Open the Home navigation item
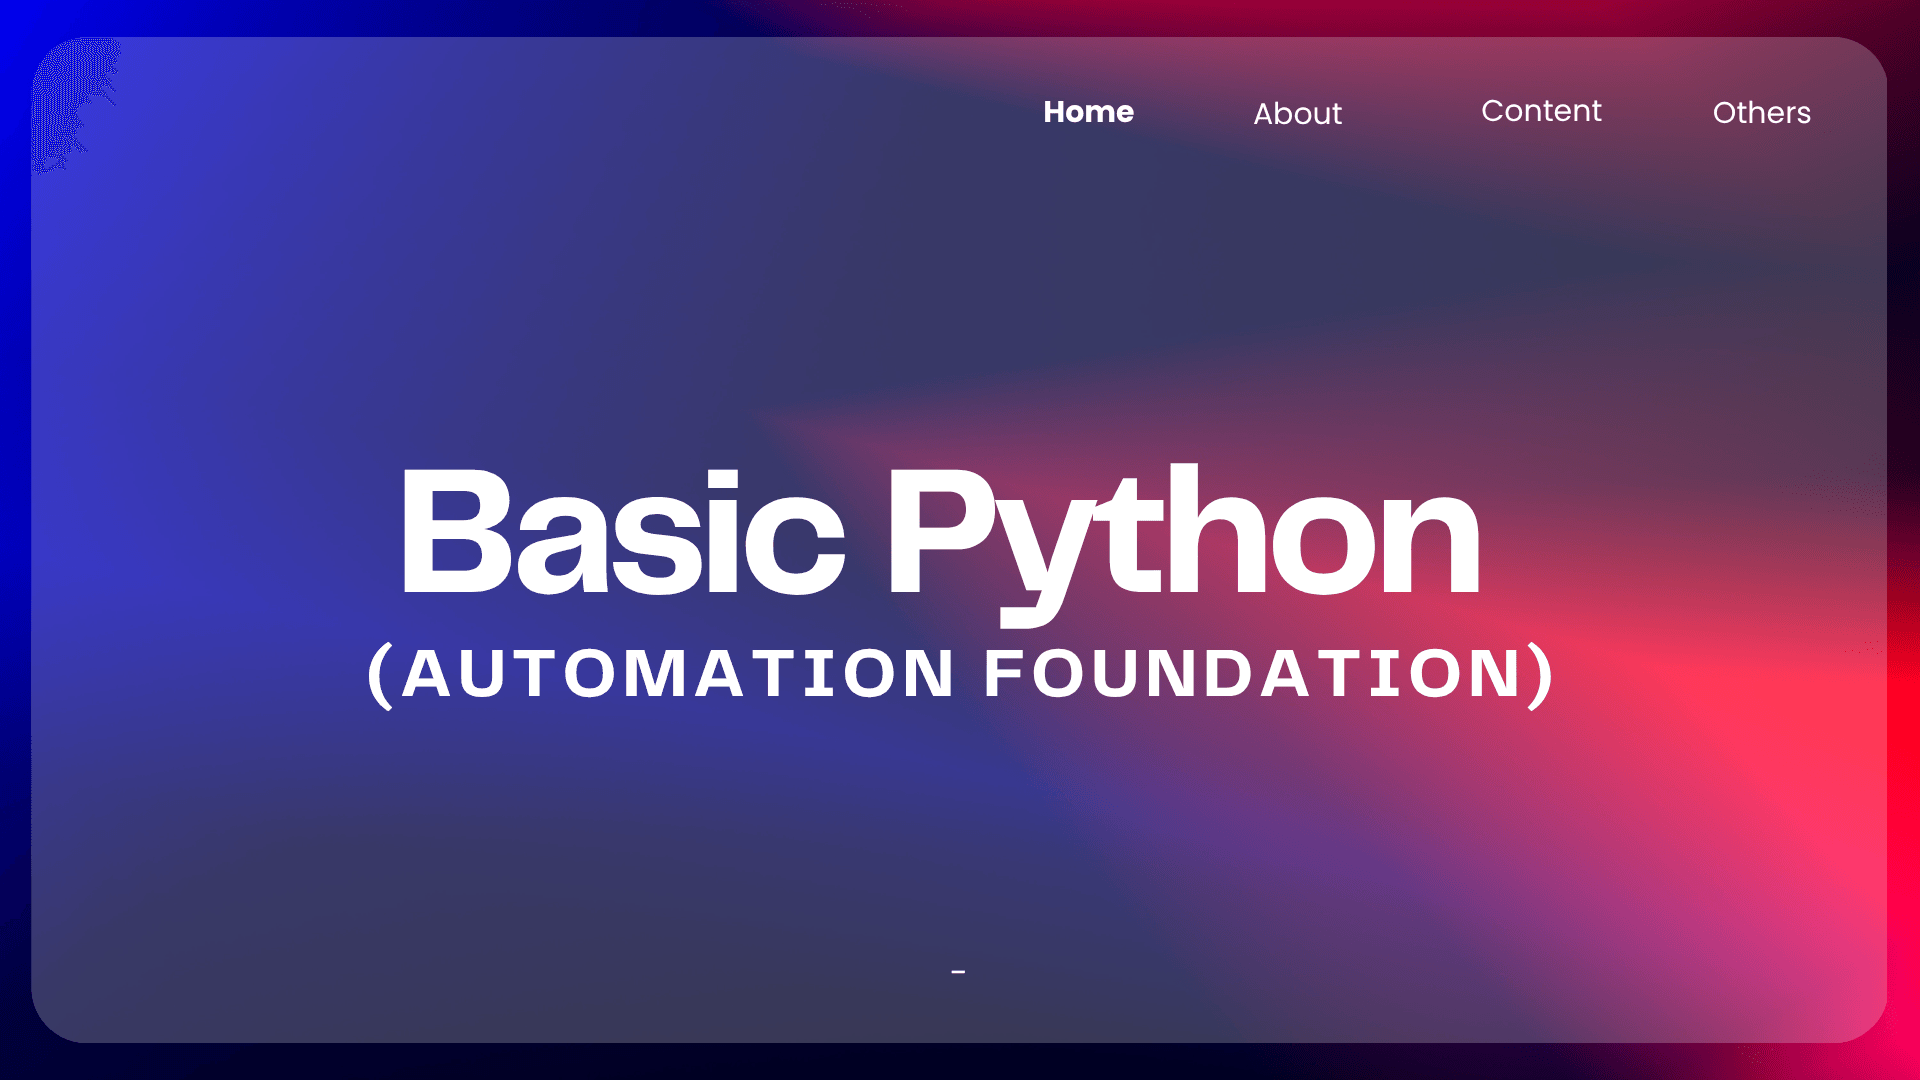1920x1080 pixels. (1088, 112)
